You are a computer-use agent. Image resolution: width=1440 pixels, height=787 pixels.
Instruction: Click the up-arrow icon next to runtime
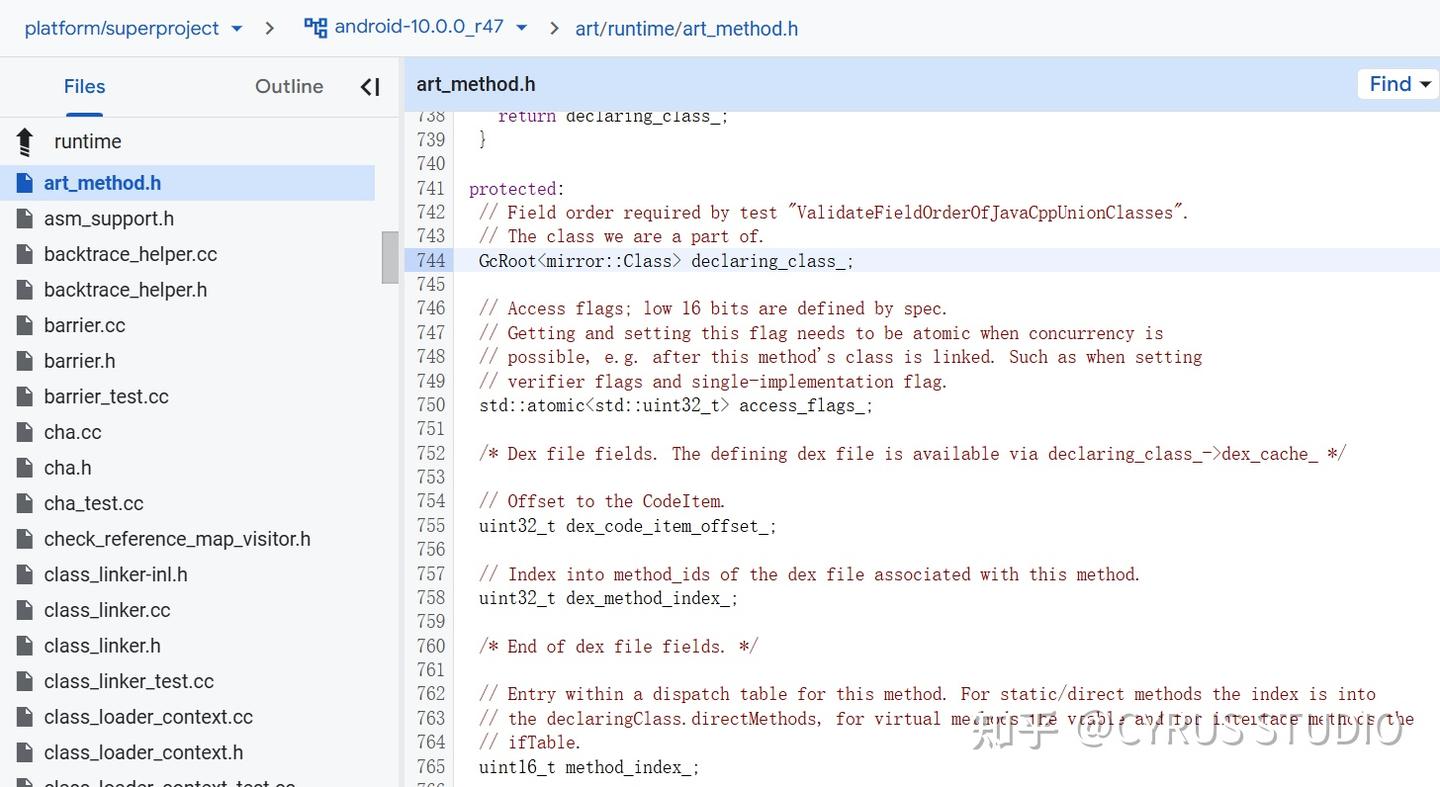[23, 141]
